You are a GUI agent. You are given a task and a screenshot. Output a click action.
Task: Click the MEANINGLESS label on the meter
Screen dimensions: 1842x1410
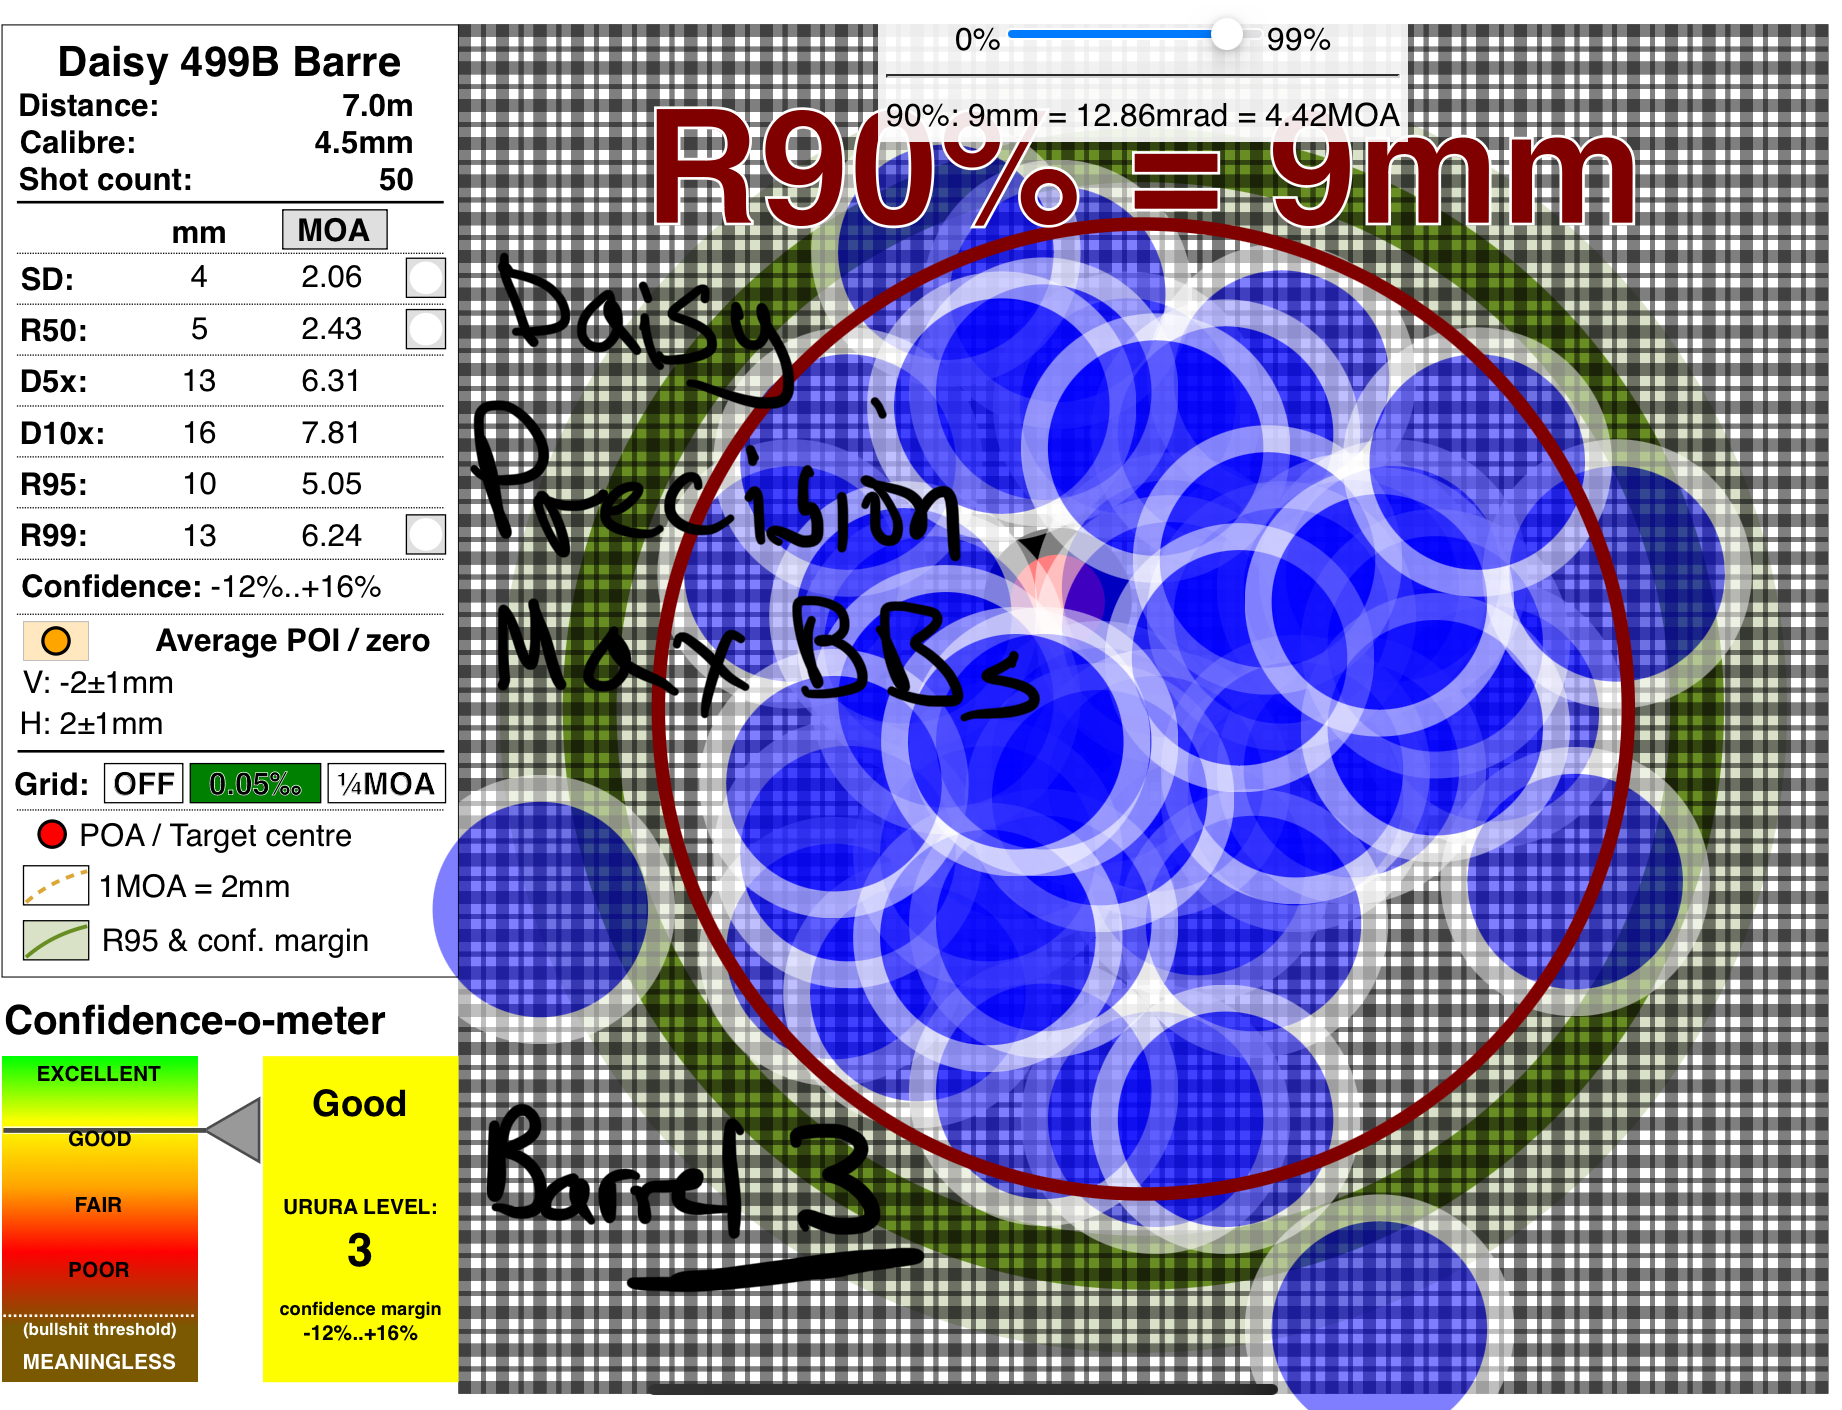pyautogui.click(x=99, y=1362)
